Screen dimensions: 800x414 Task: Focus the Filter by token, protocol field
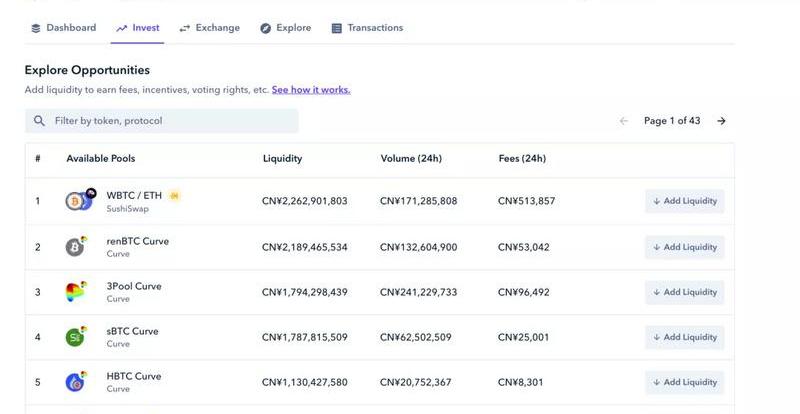(x=162, y=121)
